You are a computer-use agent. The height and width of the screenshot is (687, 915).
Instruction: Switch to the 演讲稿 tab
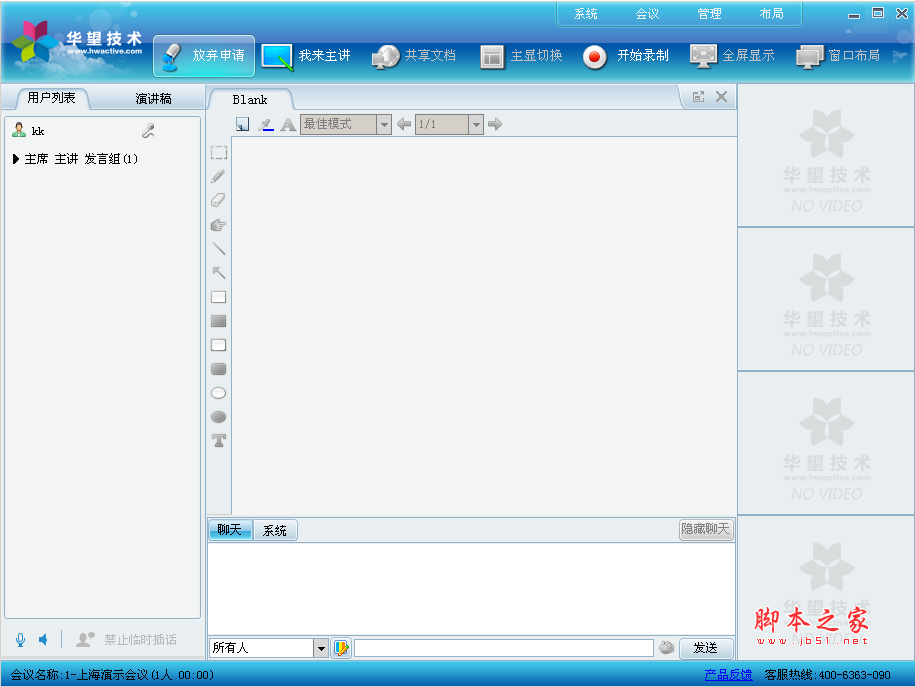point(153,99)
